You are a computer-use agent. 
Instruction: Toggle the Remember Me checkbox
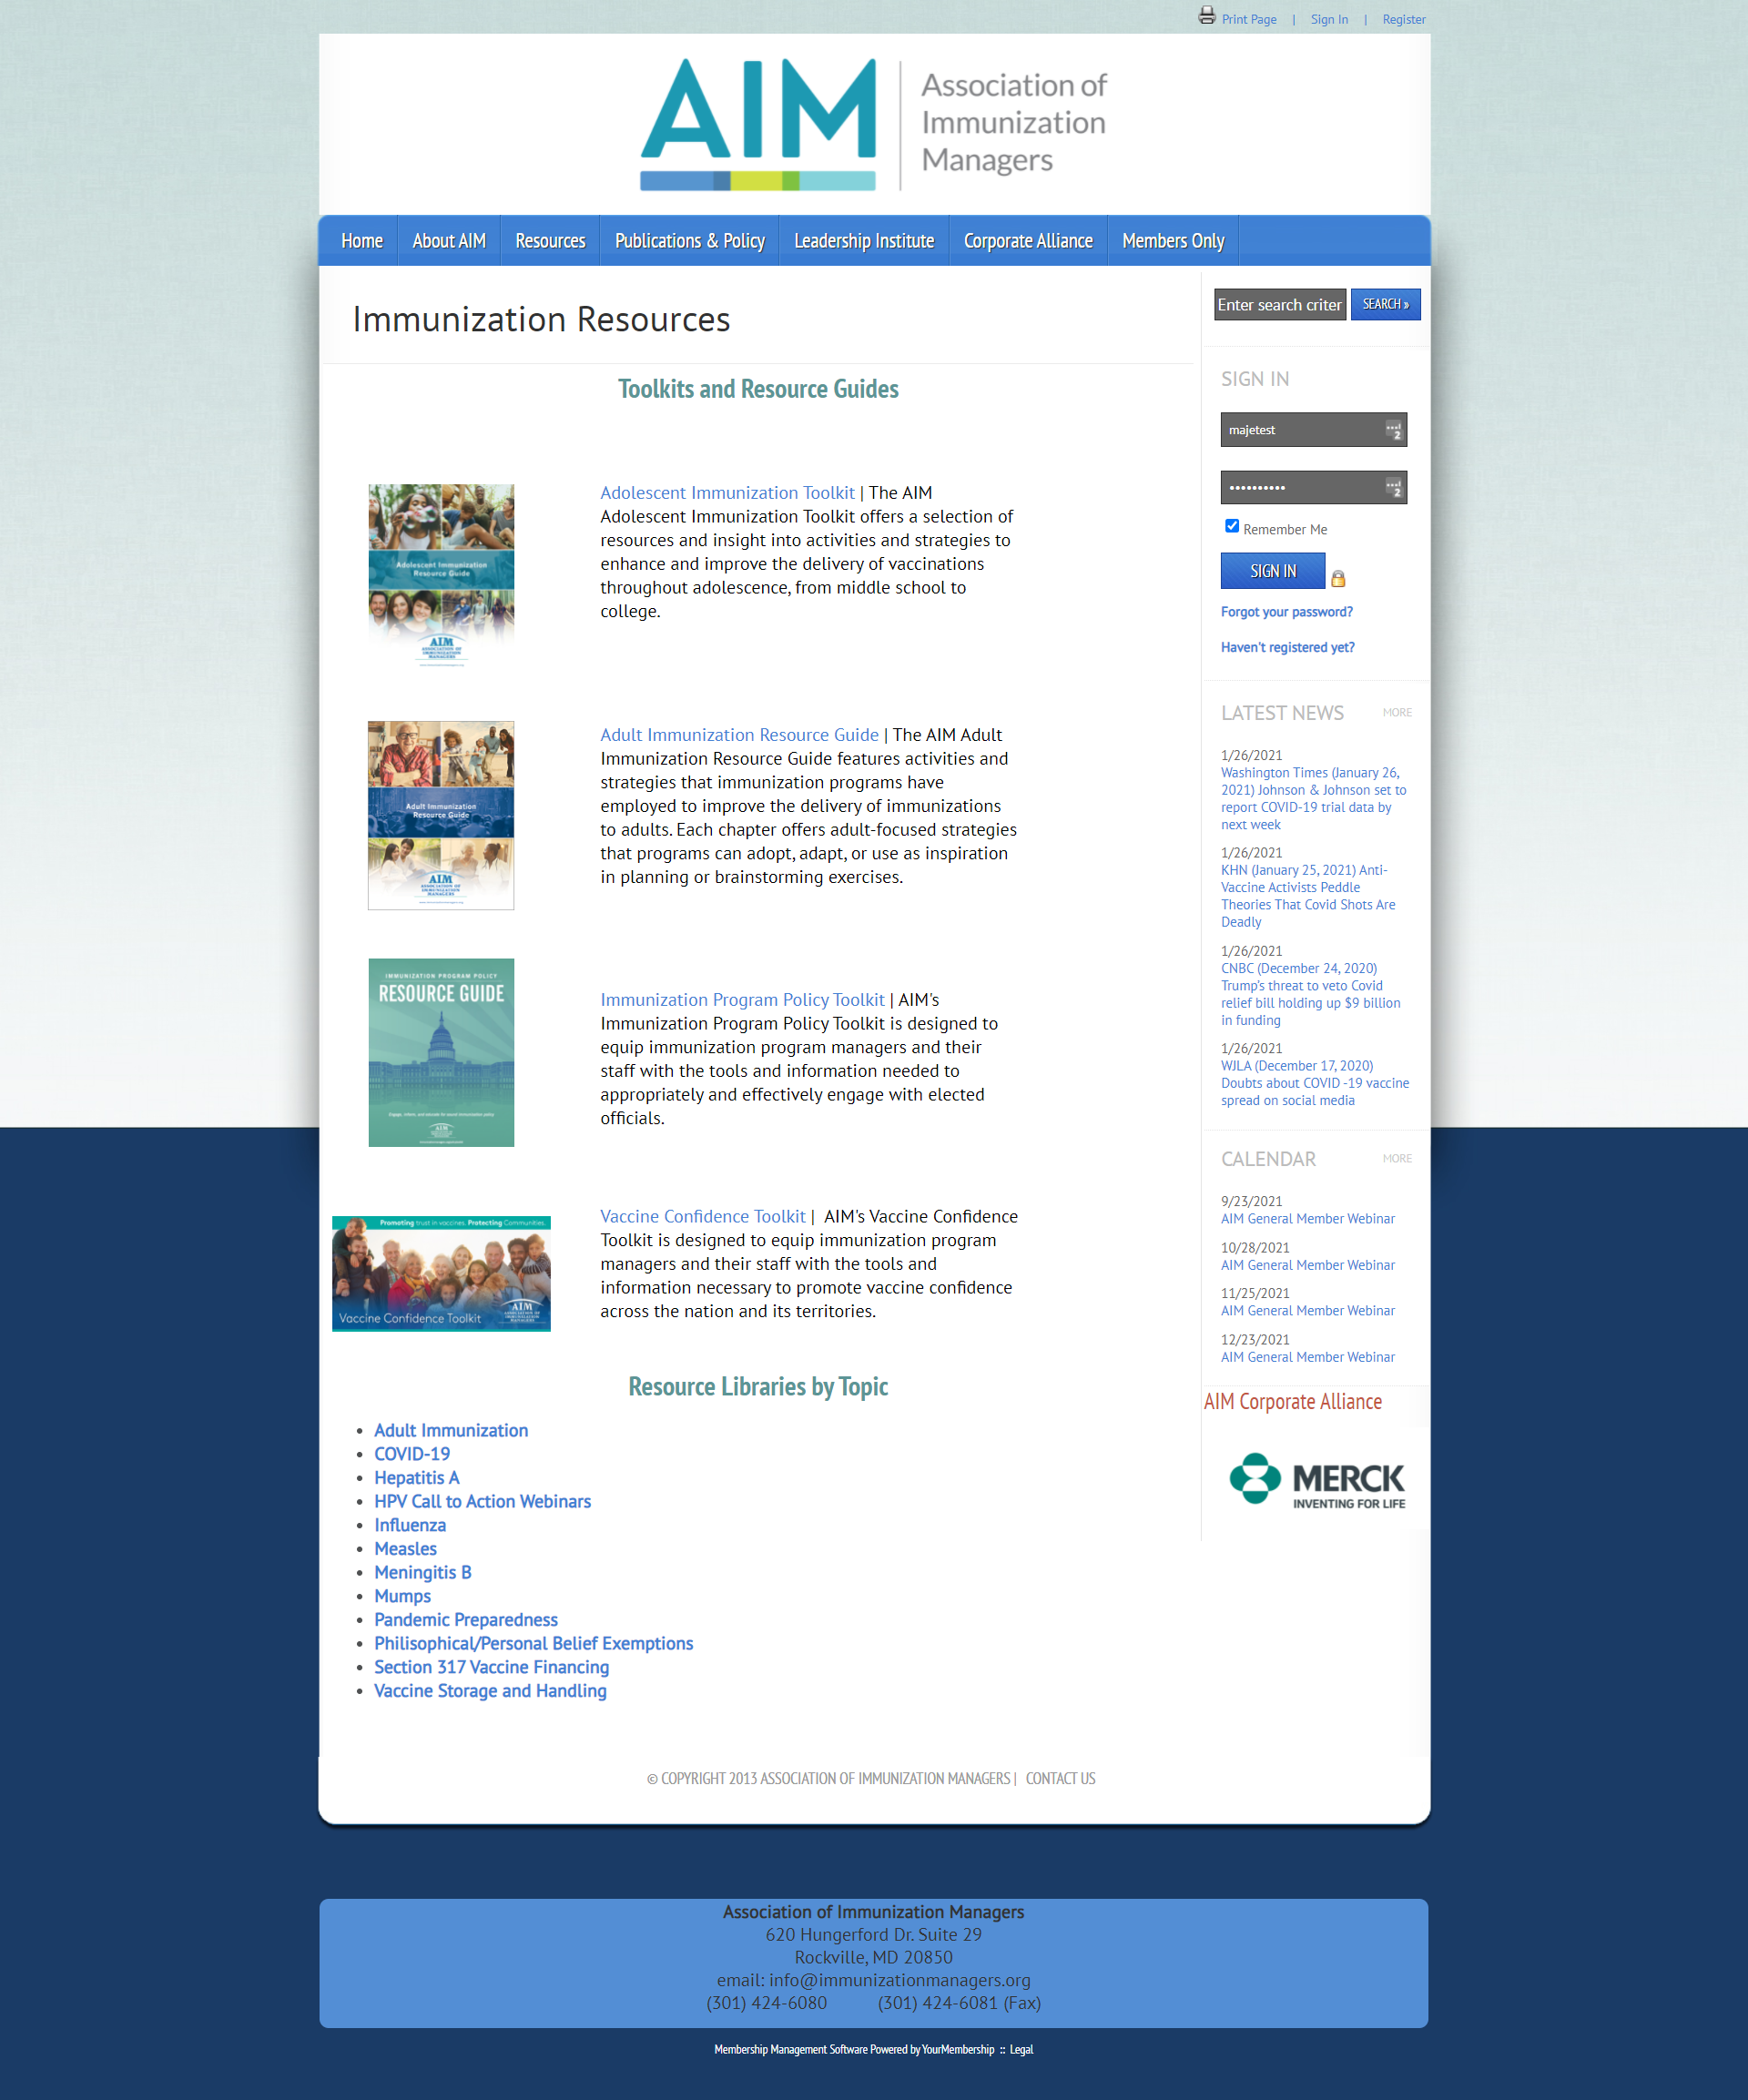click(1232, 526)
